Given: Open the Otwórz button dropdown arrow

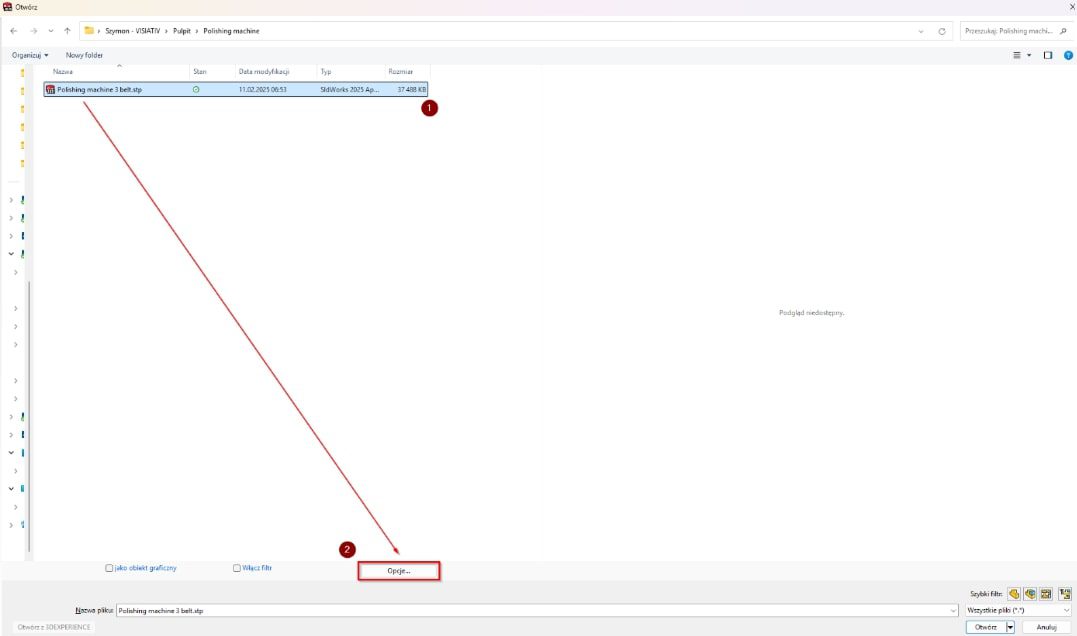Looking at the screenshot, I should (x=1010, y=627).
